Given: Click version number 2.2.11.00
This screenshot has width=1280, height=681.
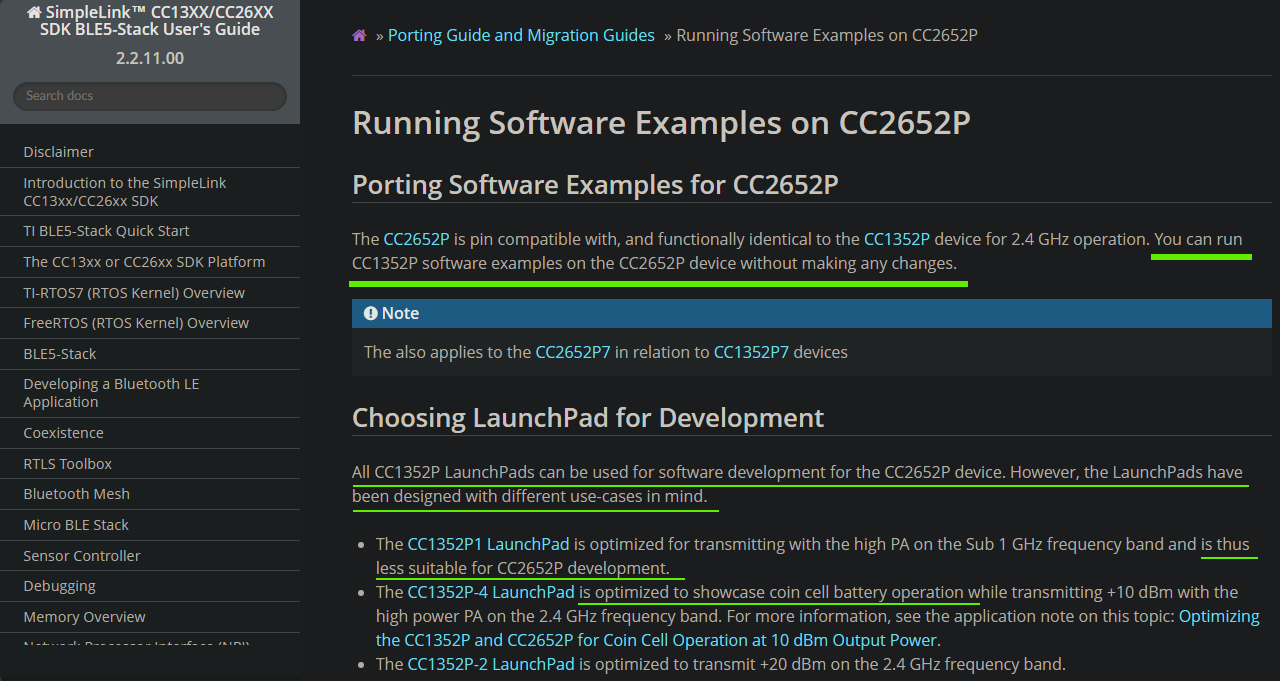Looking at the screenshot, I should pyautogui.click(x=150, y=58).
